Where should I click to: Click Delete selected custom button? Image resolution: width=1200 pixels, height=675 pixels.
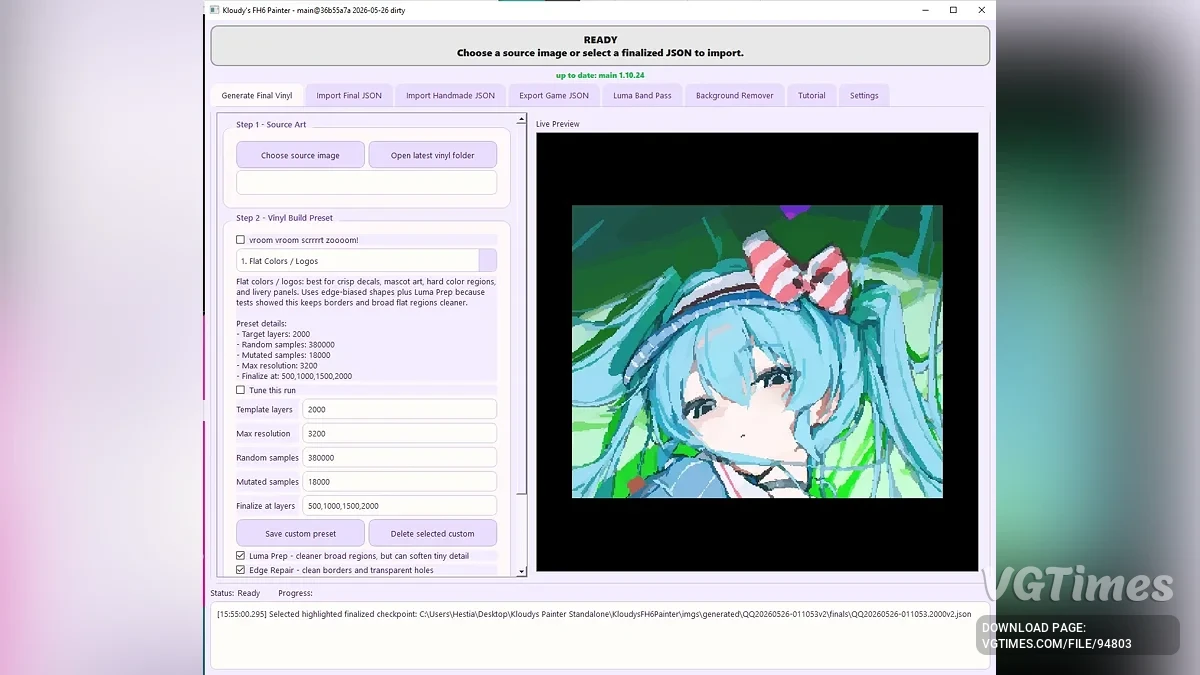433,533
